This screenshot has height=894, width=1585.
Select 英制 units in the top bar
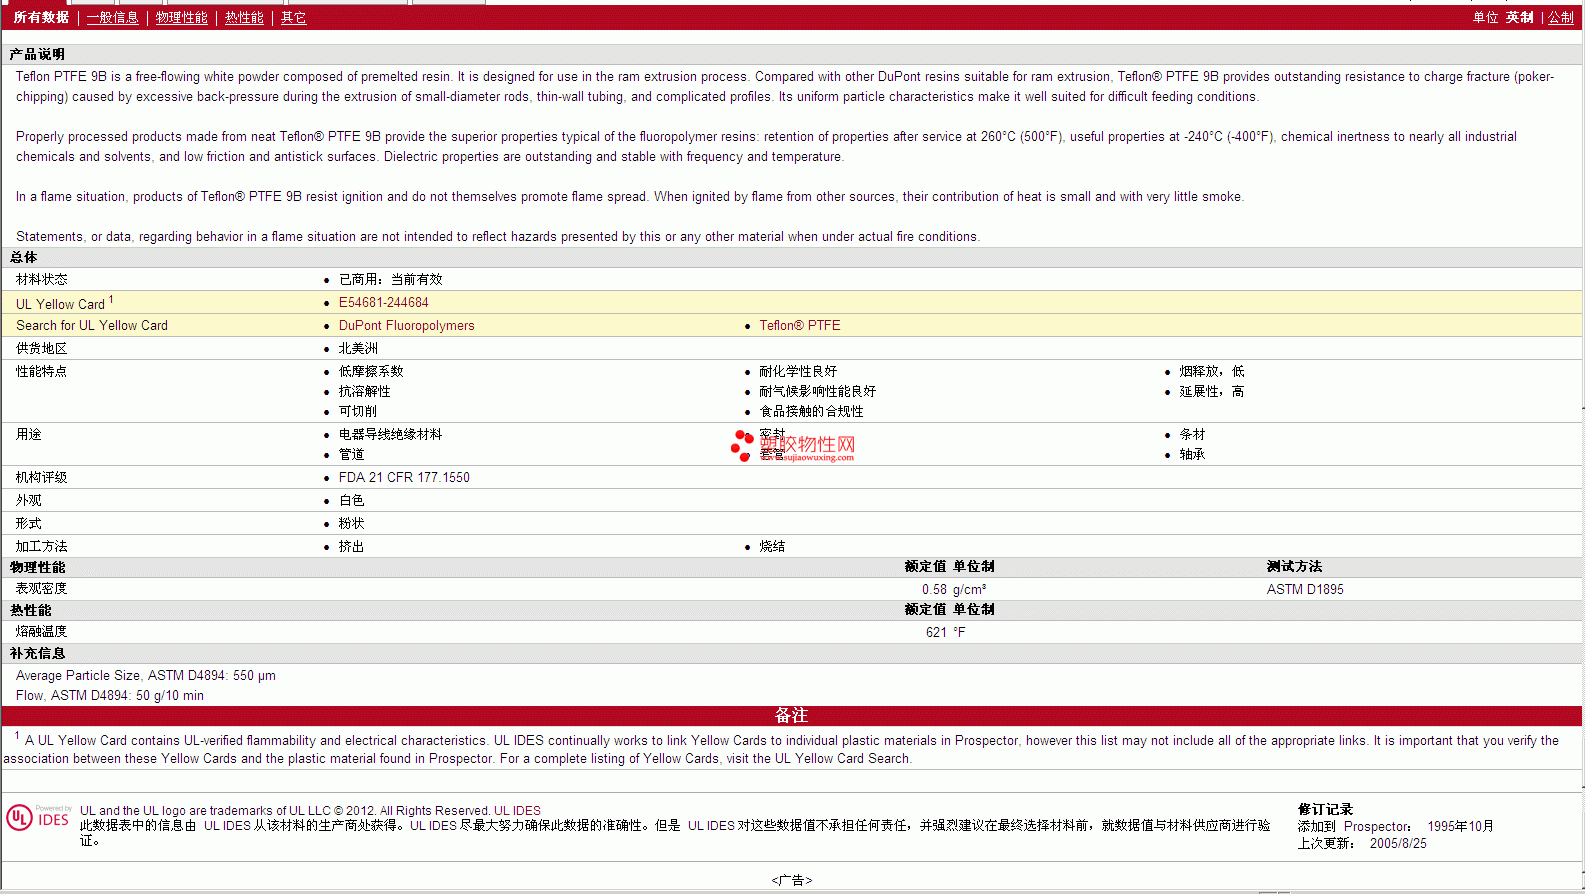click(x=1520, y=18)
